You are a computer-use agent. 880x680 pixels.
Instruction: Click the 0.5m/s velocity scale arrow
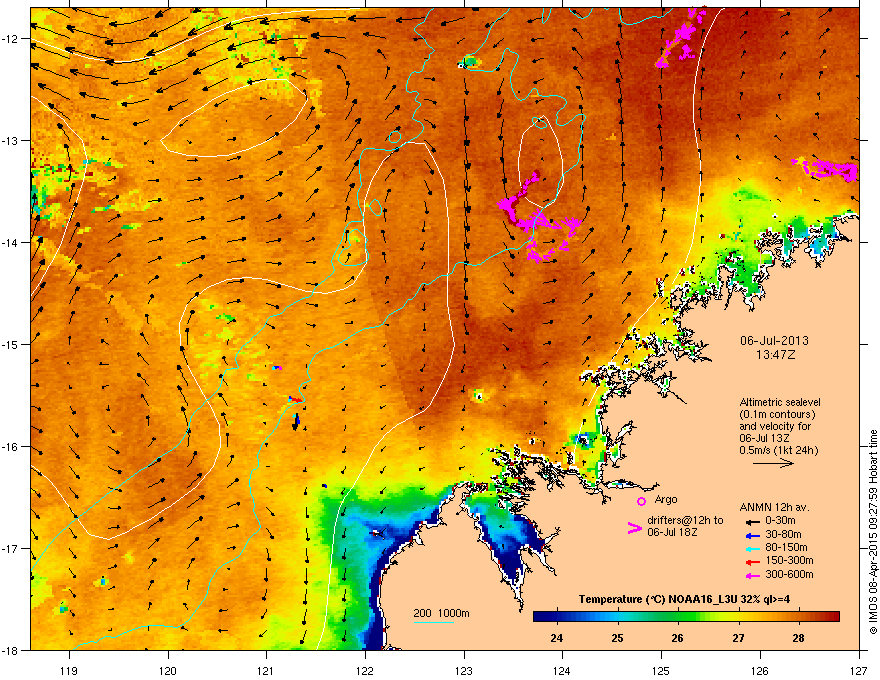[773, 463]
